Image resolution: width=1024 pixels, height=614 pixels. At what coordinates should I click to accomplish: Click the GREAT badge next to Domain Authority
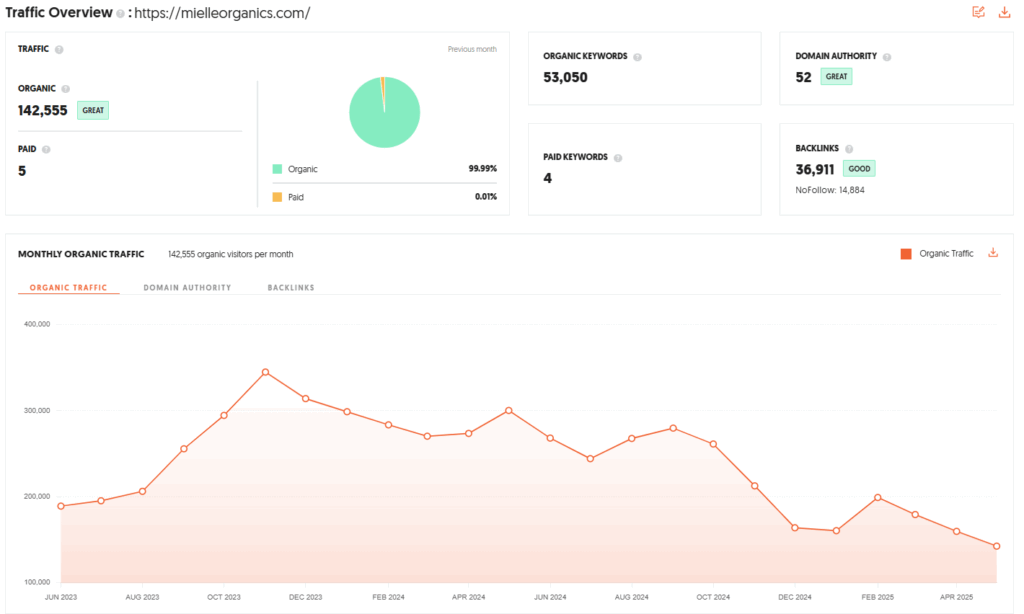point(837,76)
